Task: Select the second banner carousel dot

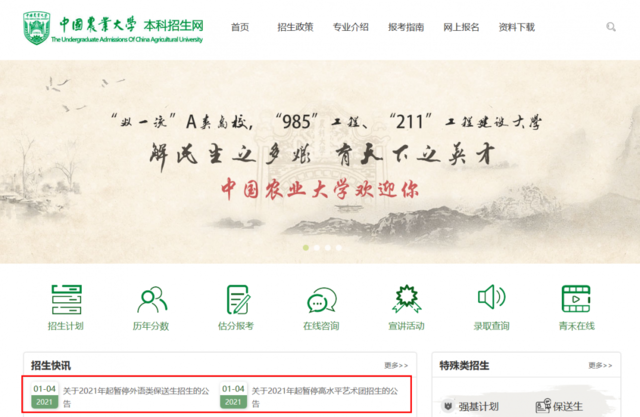Action: pyautogui.click(x=317, y=247)
